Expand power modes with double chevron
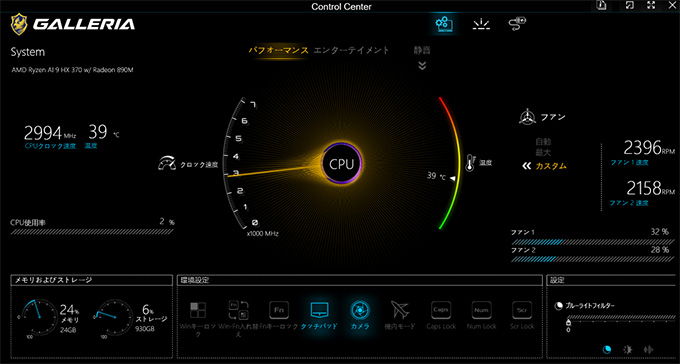The image size is (680, 364). (x=422, y=66)
